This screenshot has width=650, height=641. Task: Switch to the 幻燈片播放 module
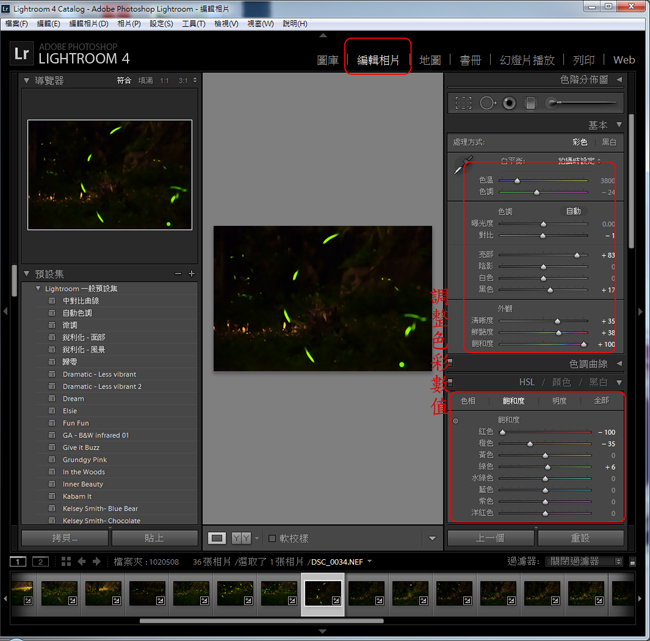pyautogui.click(x=527, y=60)
